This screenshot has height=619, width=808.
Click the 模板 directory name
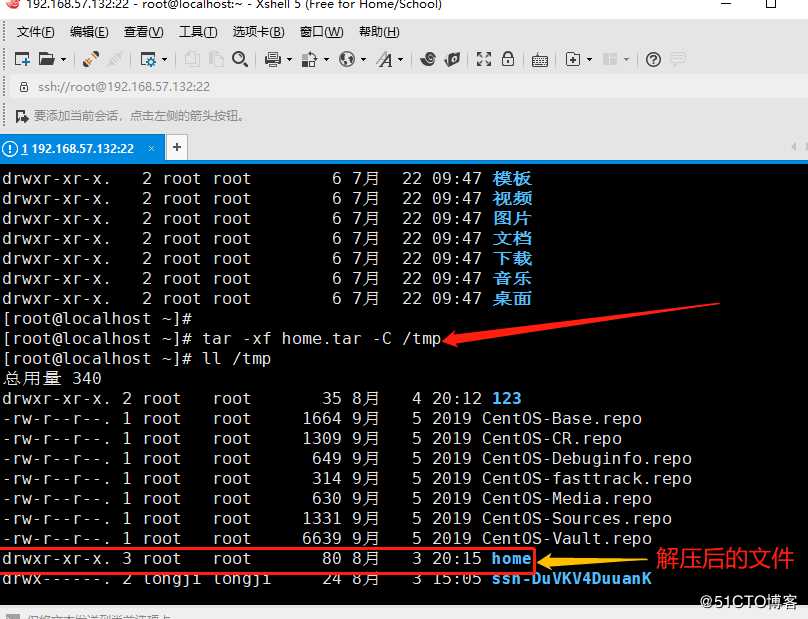click(x=512, y=178)
